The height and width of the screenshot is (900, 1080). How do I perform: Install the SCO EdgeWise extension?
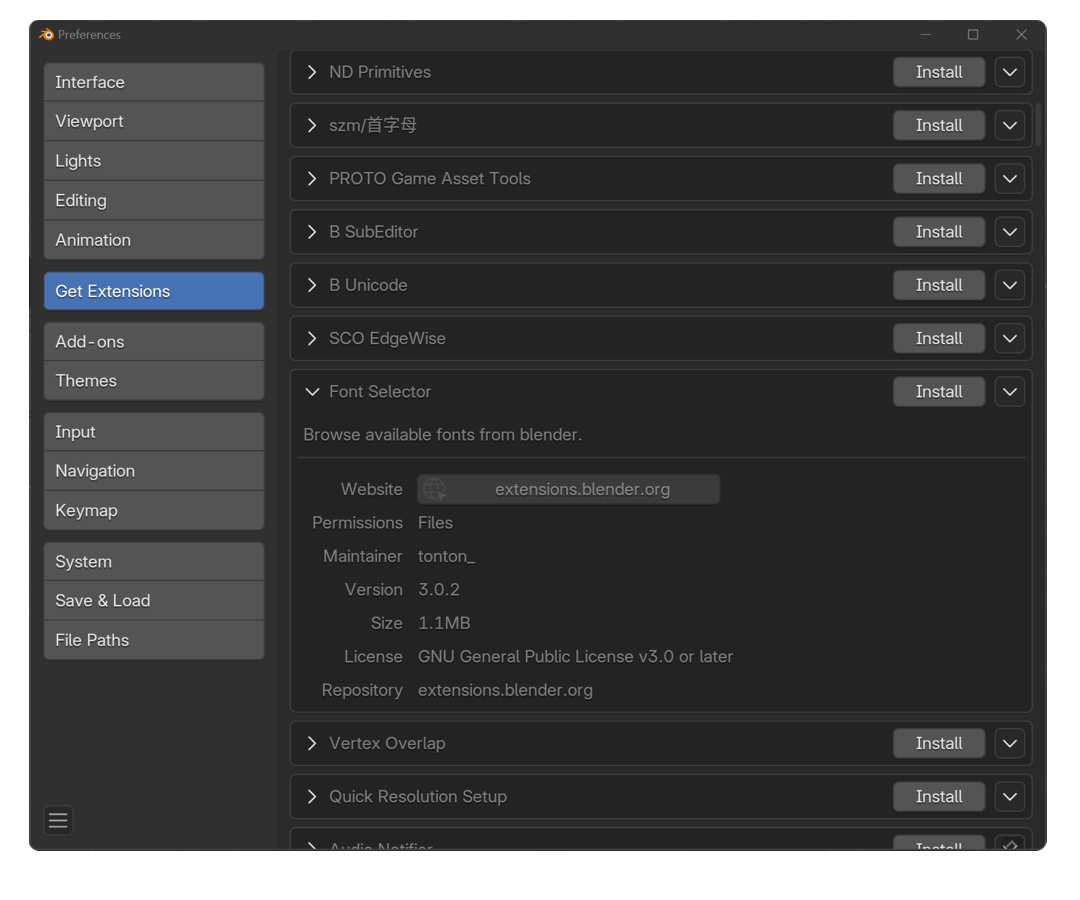(939, 338)
